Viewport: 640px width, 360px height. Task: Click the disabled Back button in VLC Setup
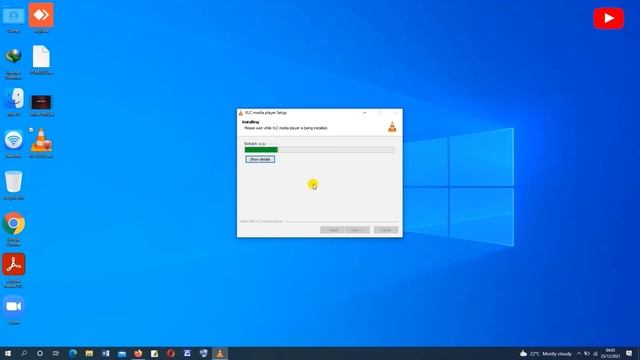(x=332, y=230)
